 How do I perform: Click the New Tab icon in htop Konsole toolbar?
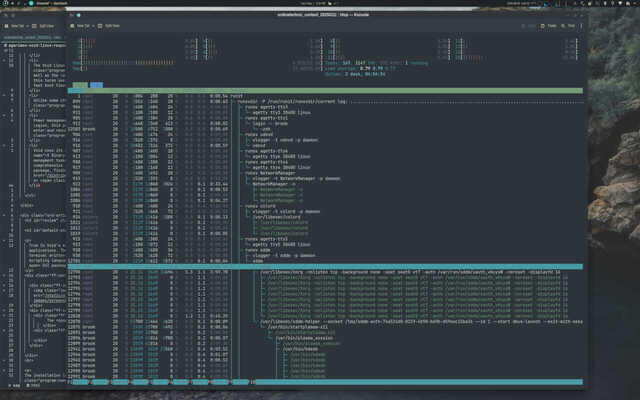pos(72,26)
